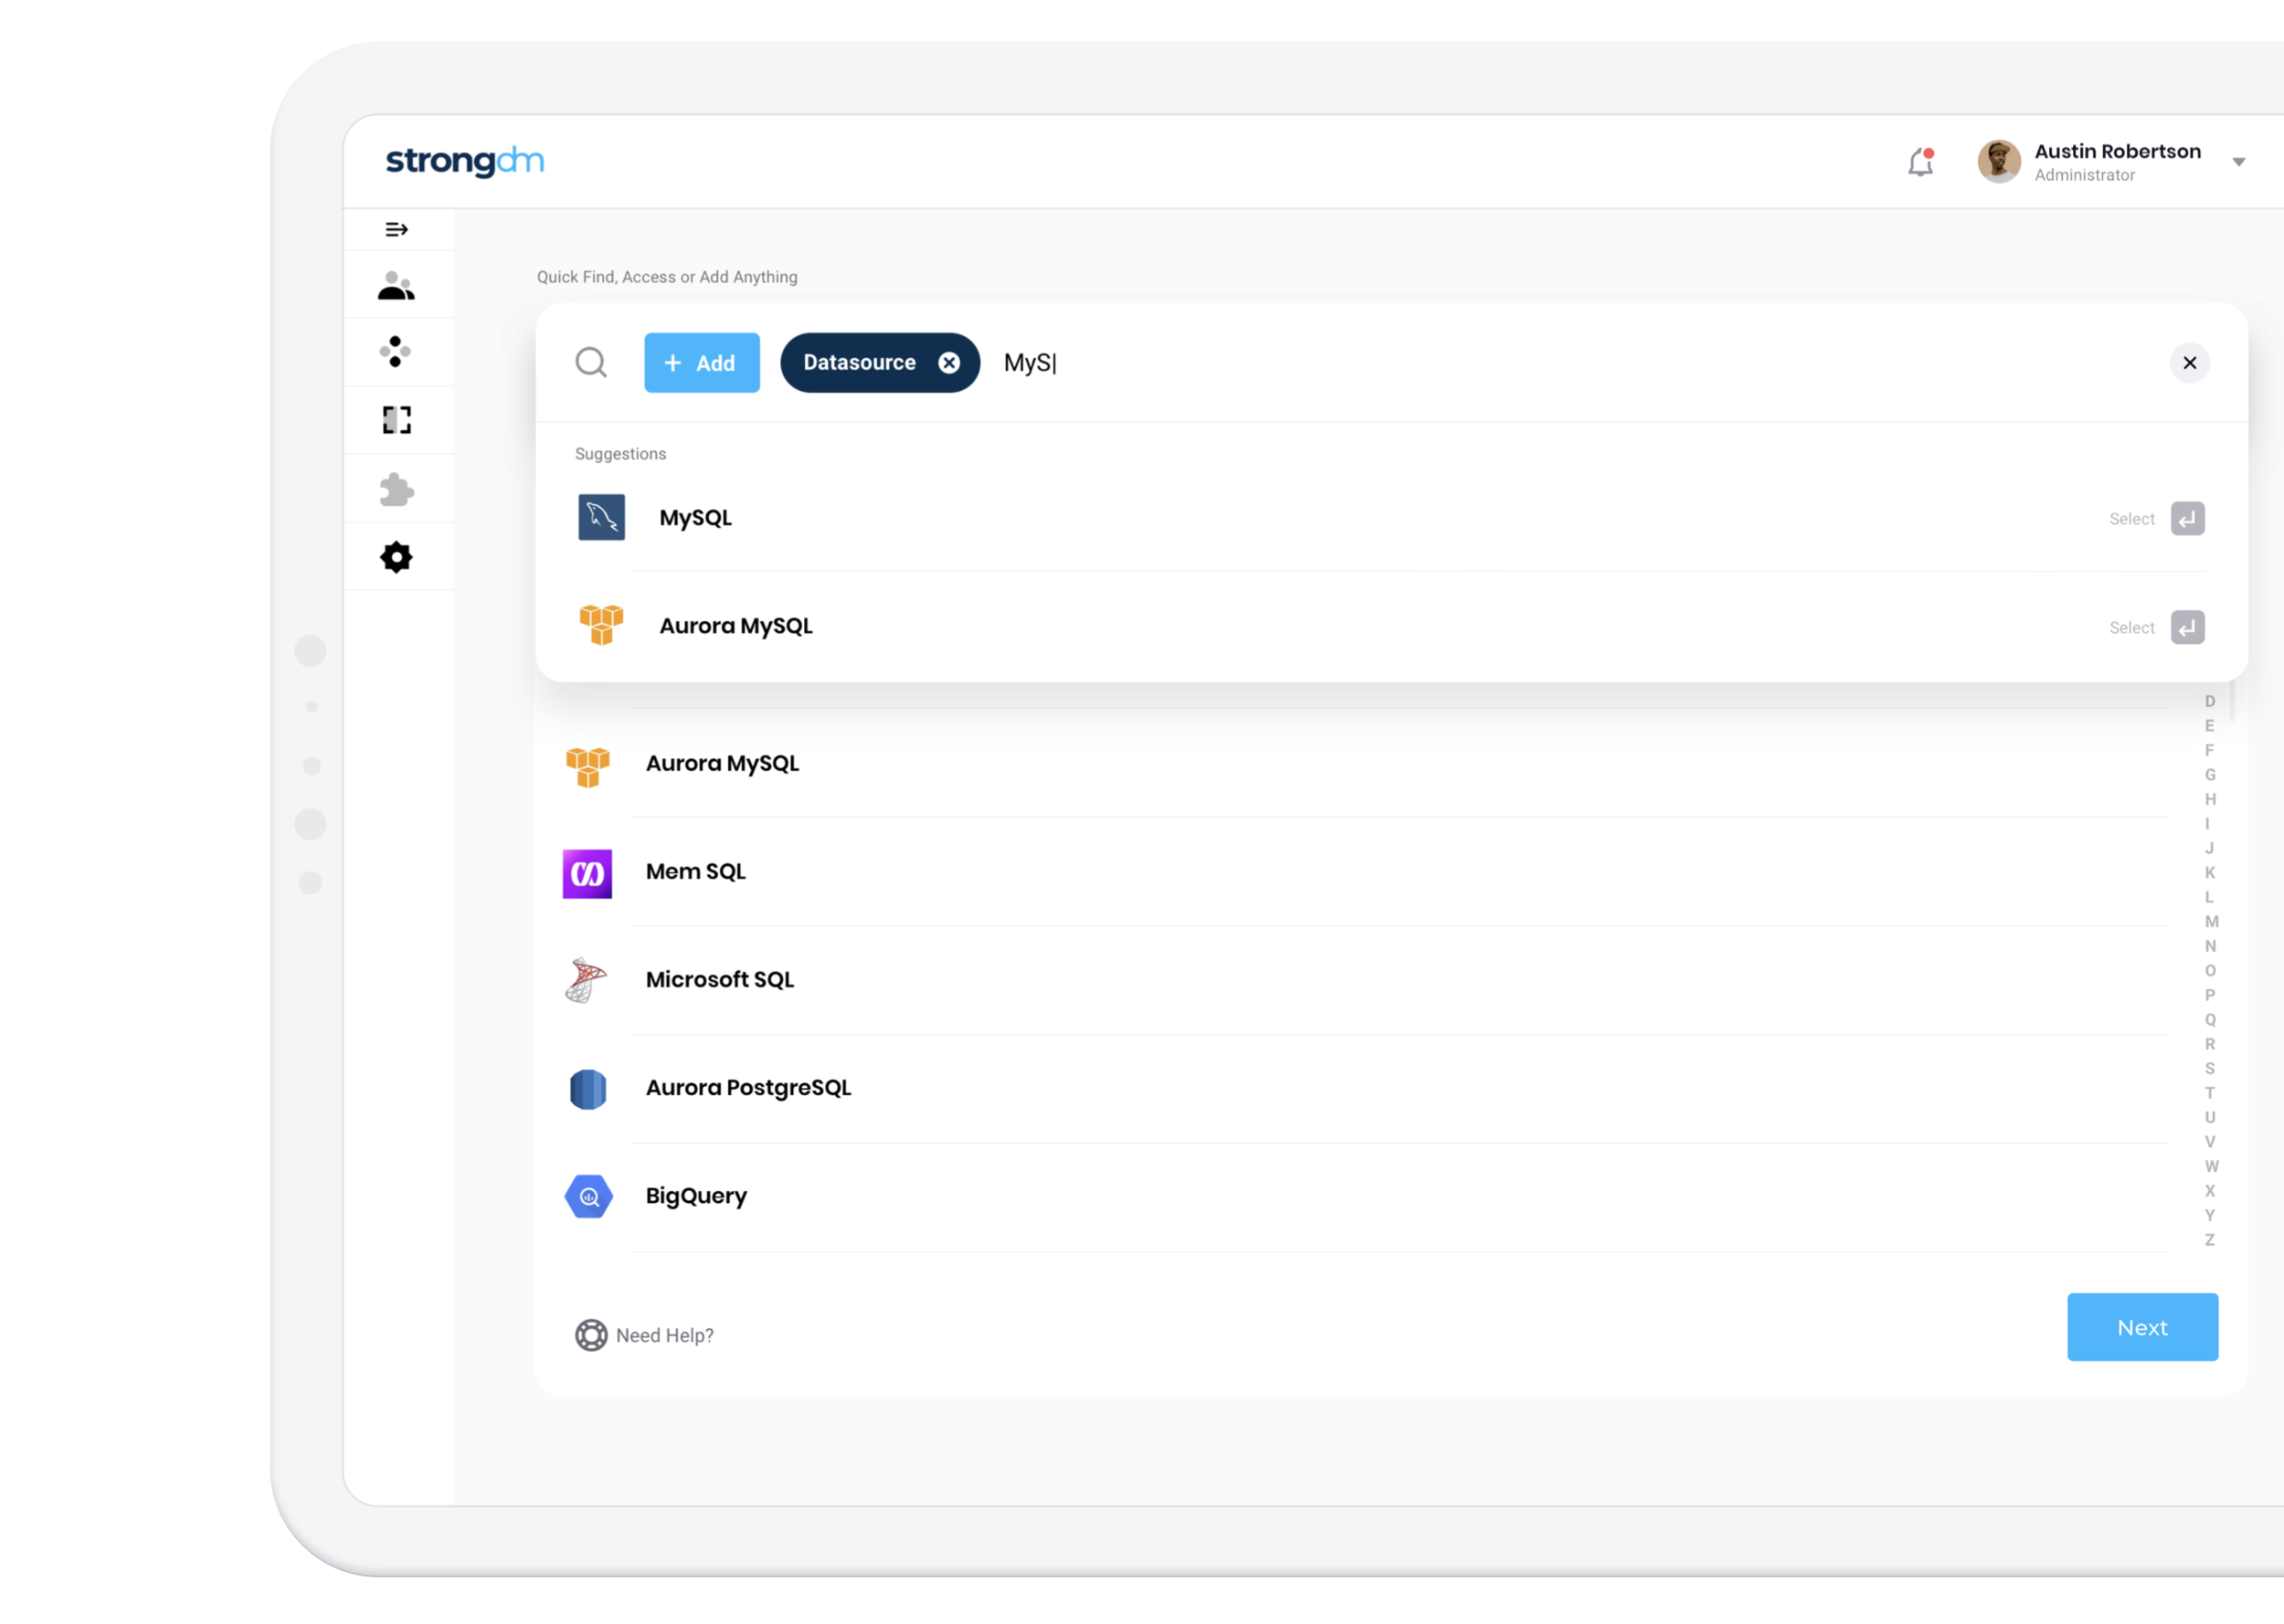This screenshot has width=2284, height=1624.
Task: Jump to letter D in the alphabet index
Action: [x=2209, y=701]
